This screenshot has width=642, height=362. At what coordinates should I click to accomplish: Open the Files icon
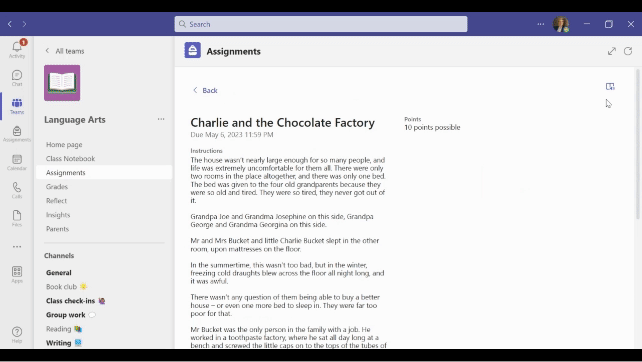pyautogui.click(x=17, y=218)
